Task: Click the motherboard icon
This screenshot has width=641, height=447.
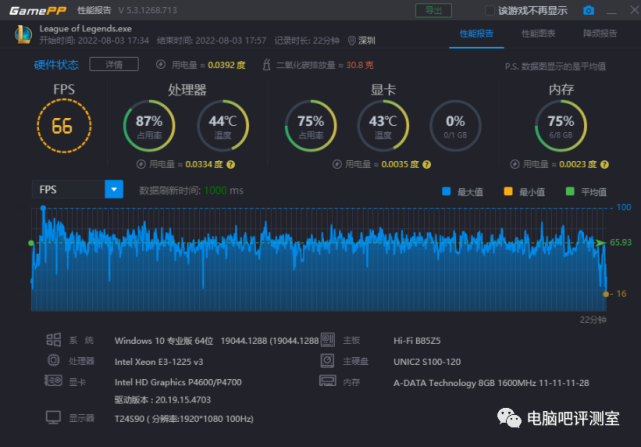Action: click(327, 339)
